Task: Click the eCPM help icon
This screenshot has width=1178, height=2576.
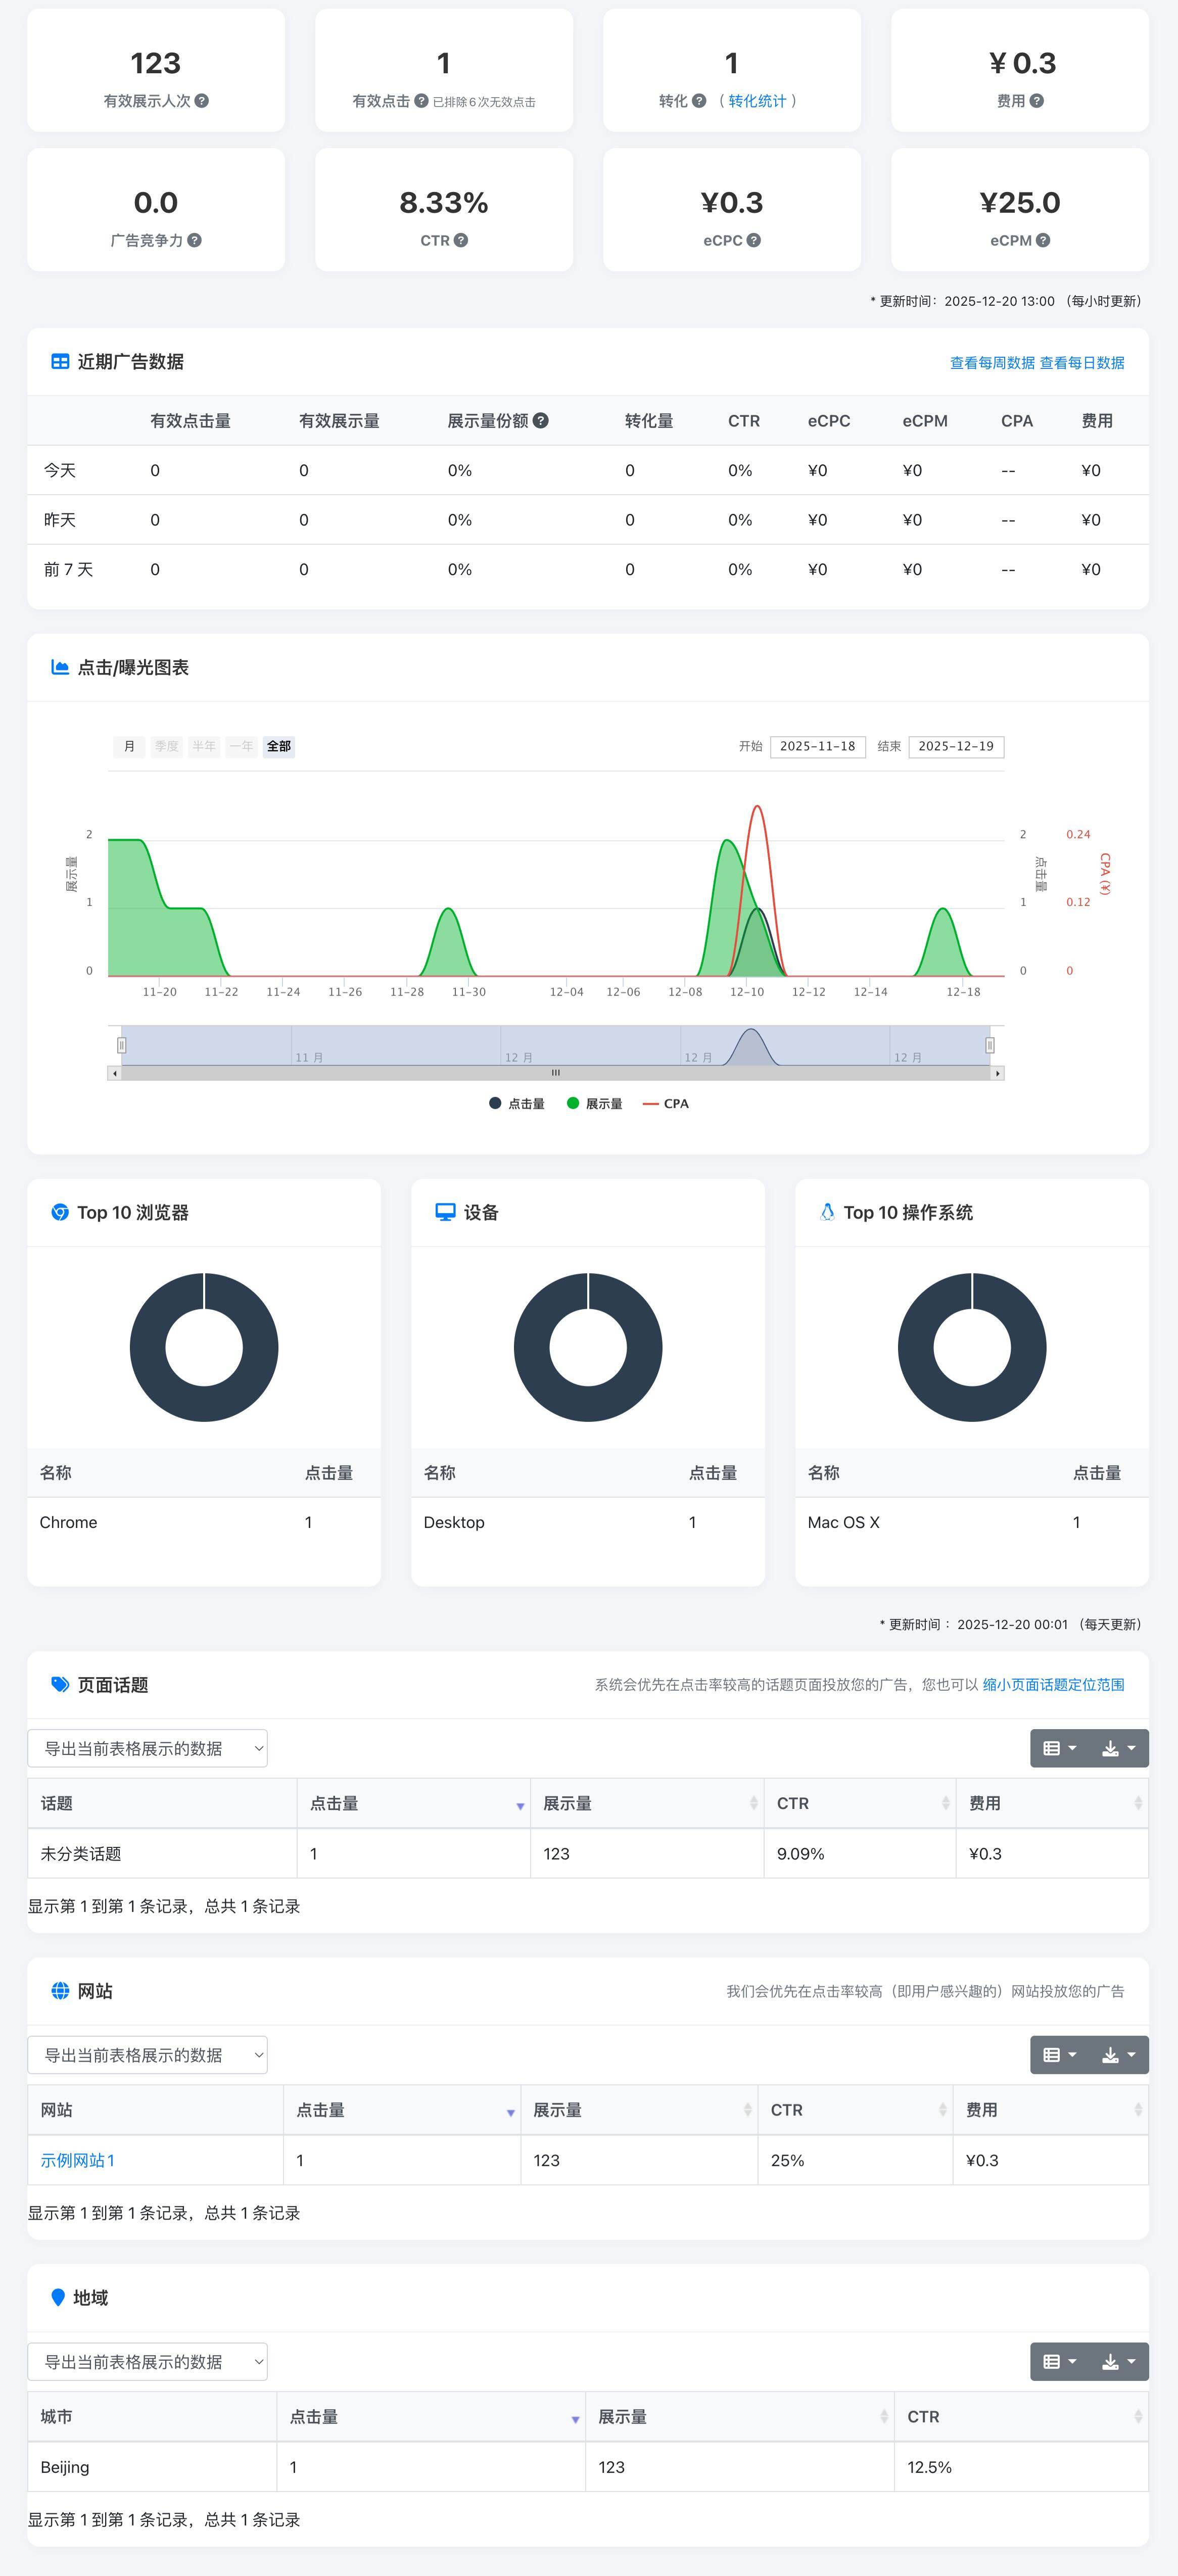Action: point(1043,240)
